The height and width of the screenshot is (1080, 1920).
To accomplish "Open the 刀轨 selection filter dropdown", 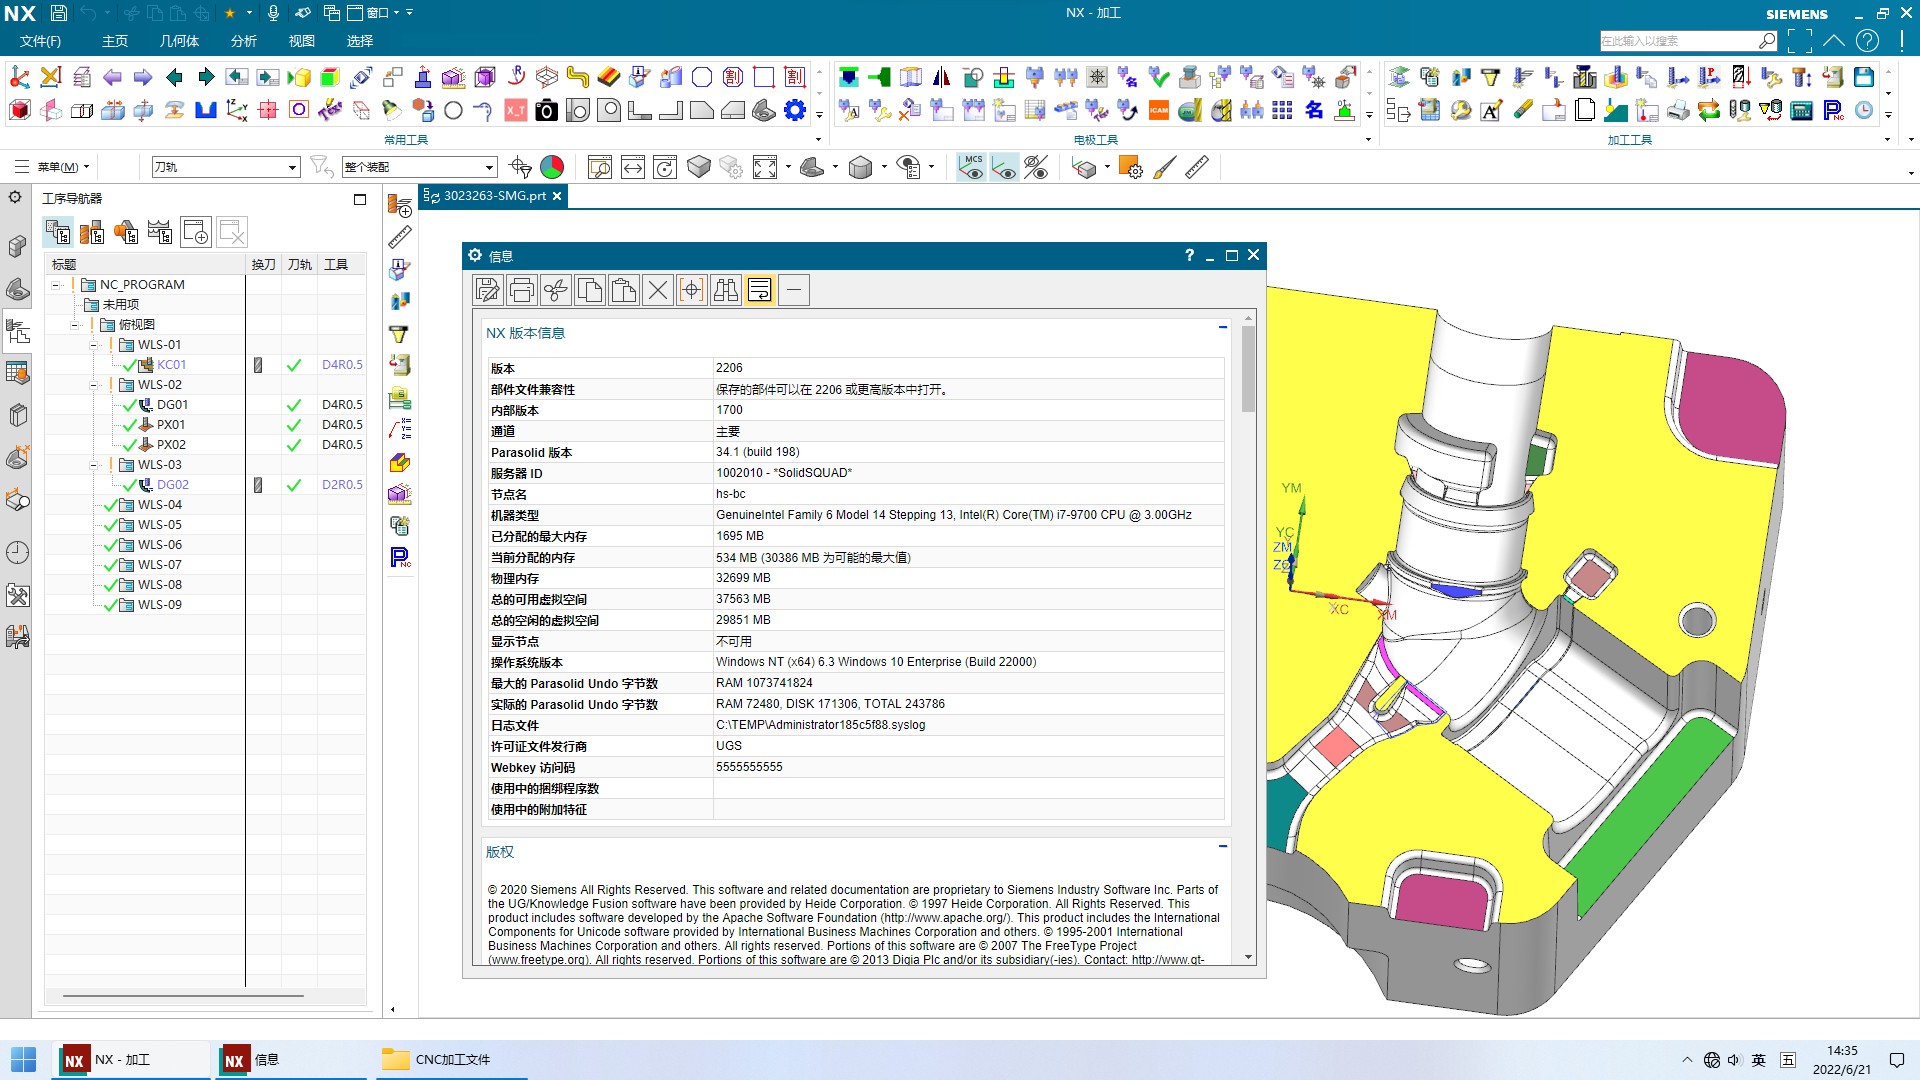I will (x=226, y=167).
